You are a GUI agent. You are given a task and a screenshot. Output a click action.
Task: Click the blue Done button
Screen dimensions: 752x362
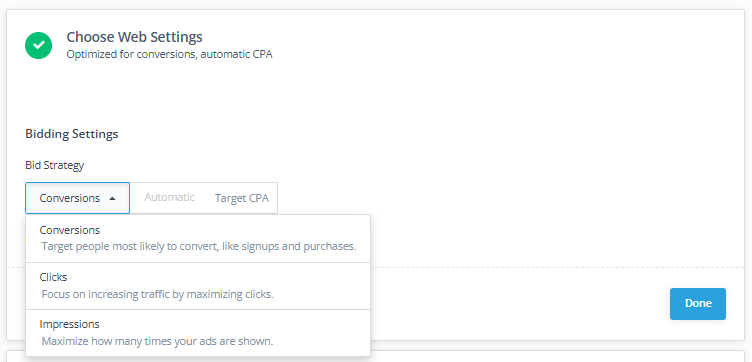point(698,304)
